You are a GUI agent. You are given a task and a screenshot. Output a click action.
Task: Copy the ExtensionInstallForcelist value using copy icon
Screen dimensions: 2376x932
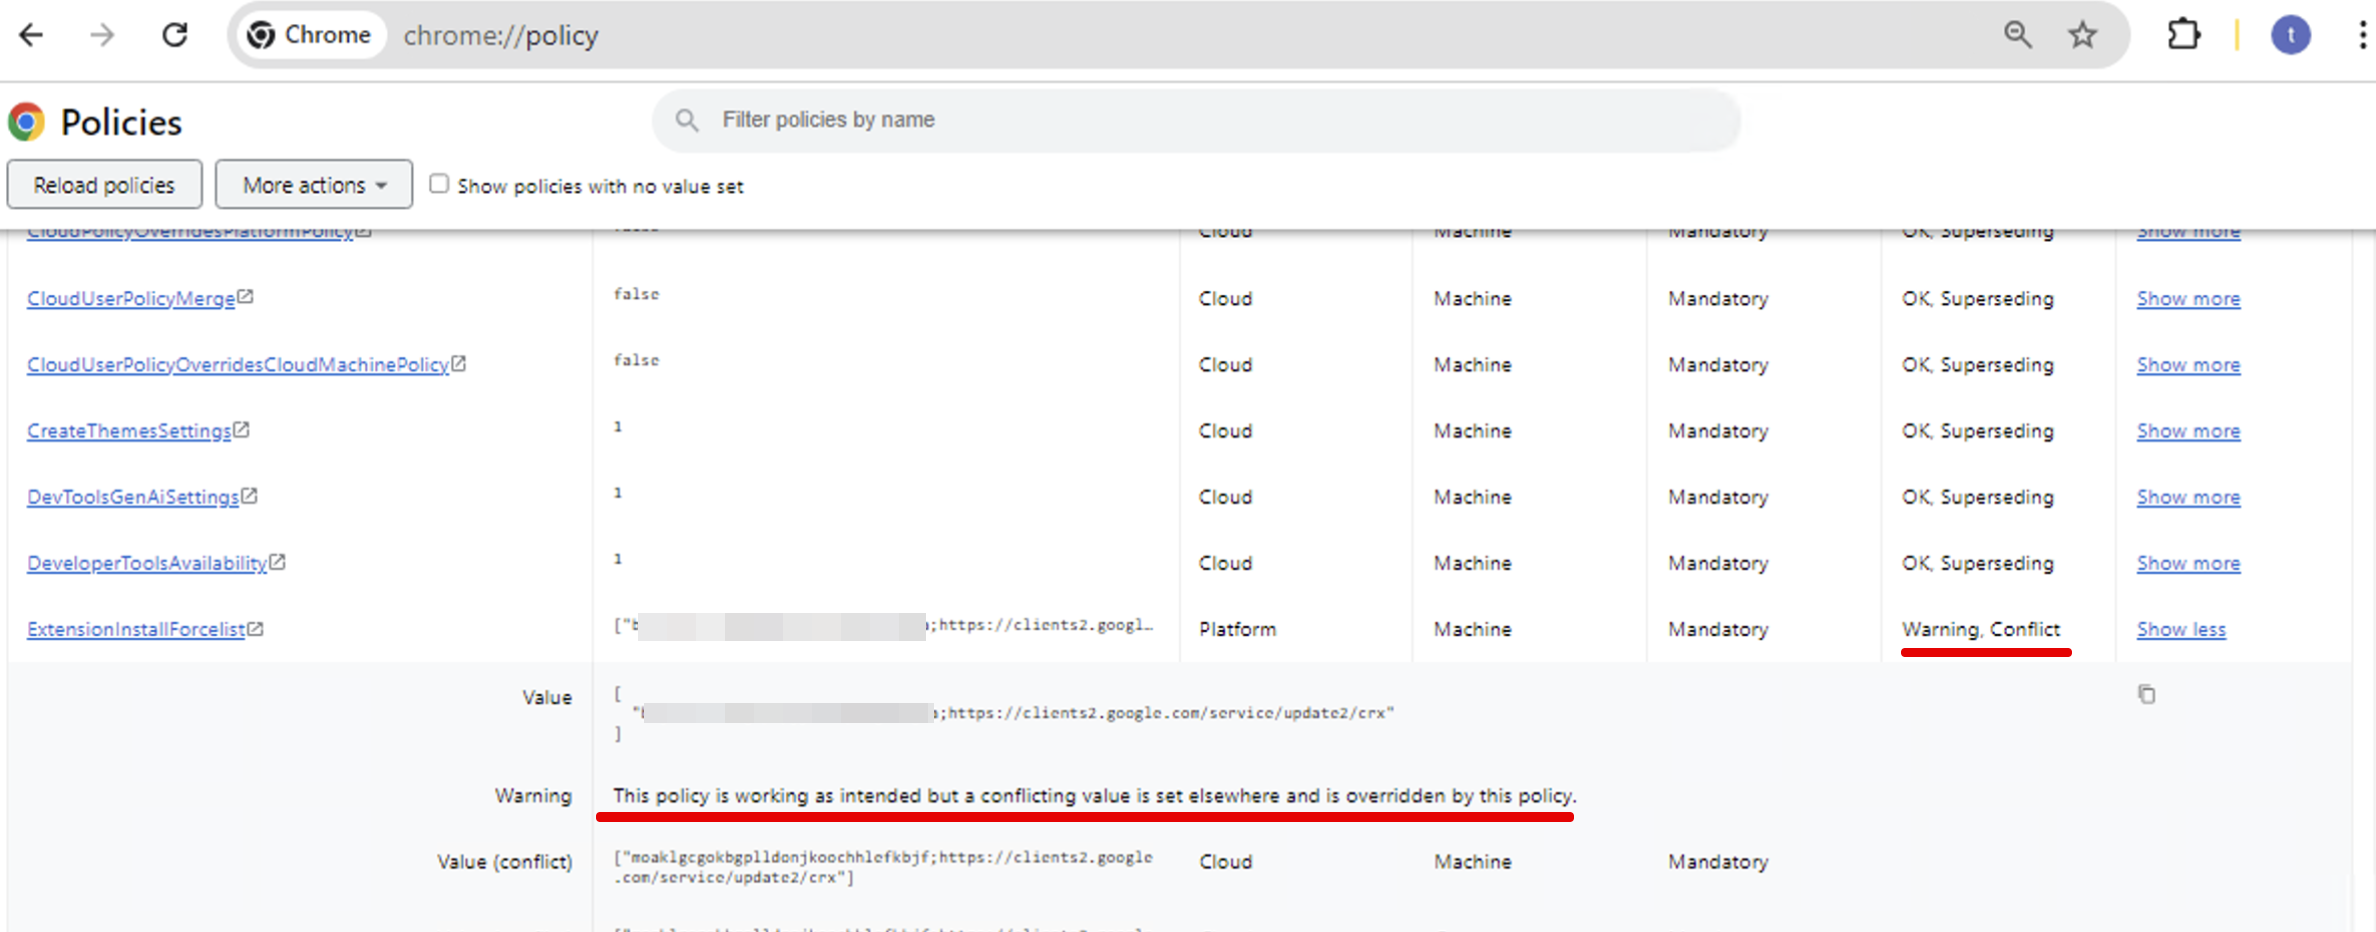coord(2146,694)
